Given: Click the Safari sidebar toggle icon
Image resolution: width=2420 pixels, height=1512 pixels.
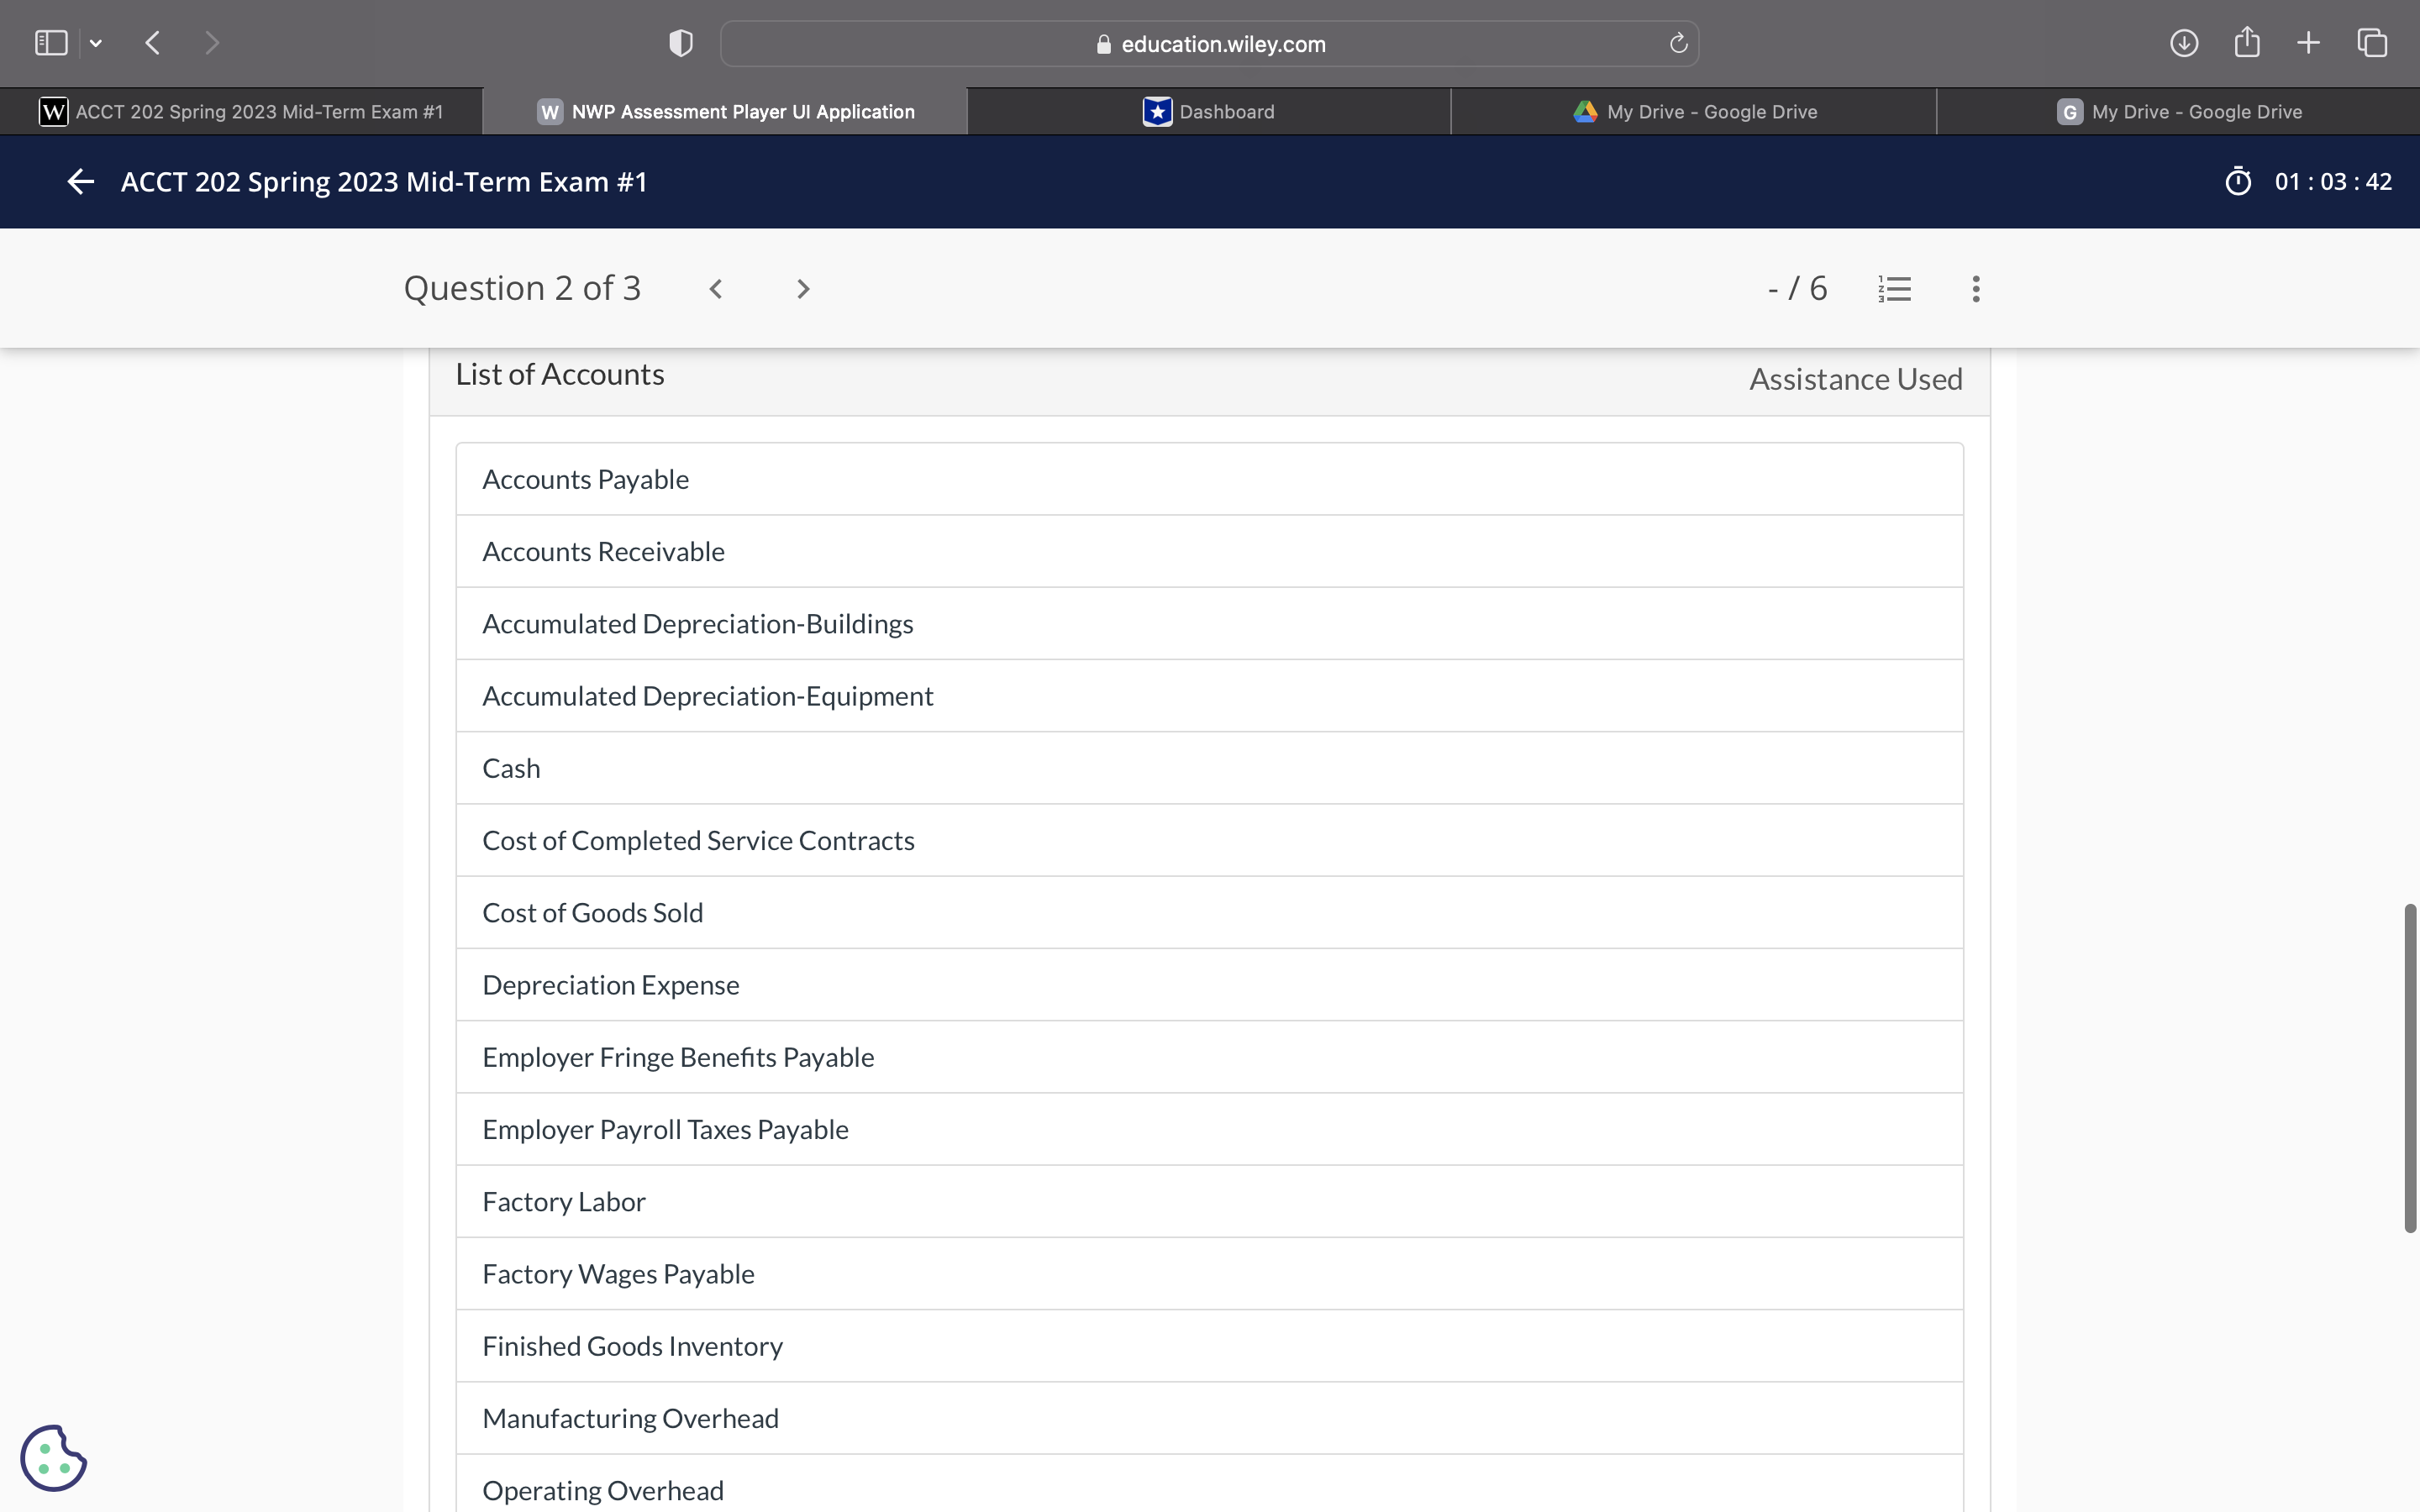Looking at the screenshot, I should [x=51, y=43].
